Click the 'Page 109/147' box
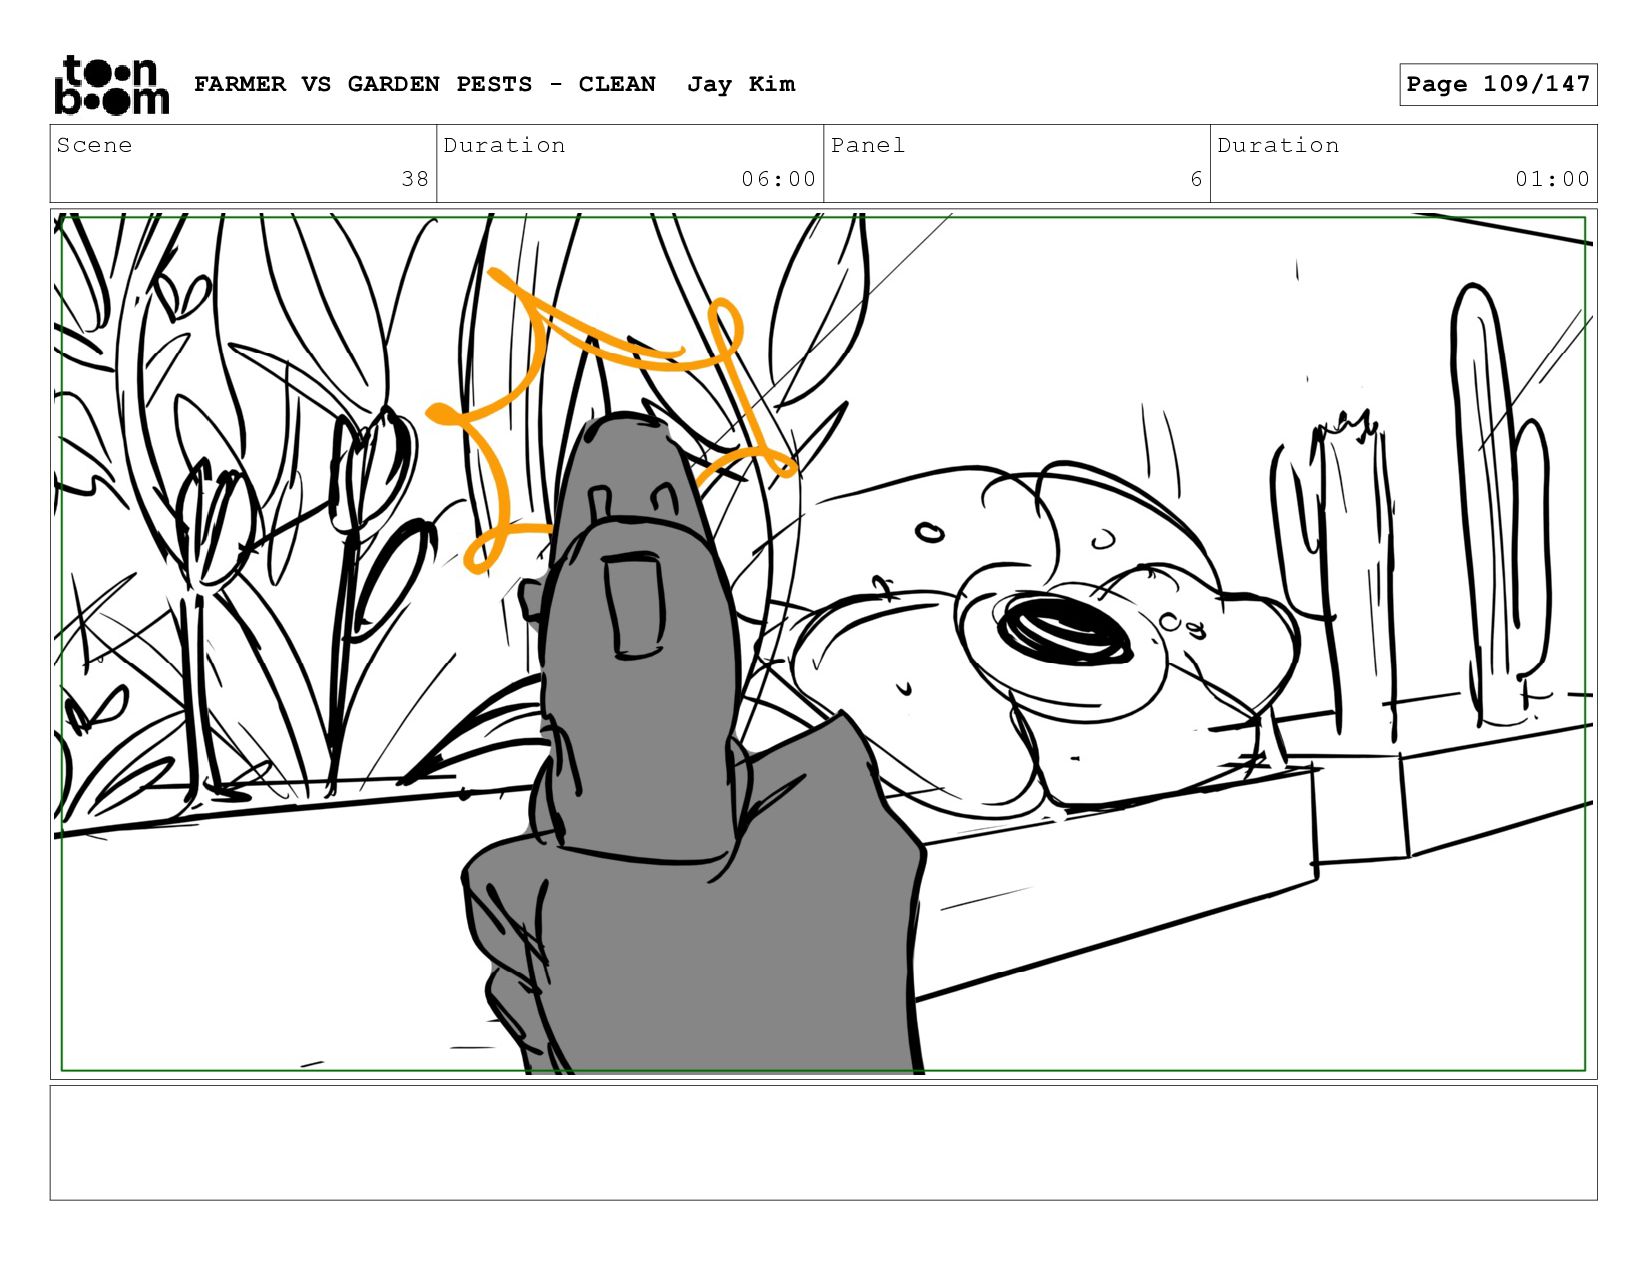 [1498, 84]
